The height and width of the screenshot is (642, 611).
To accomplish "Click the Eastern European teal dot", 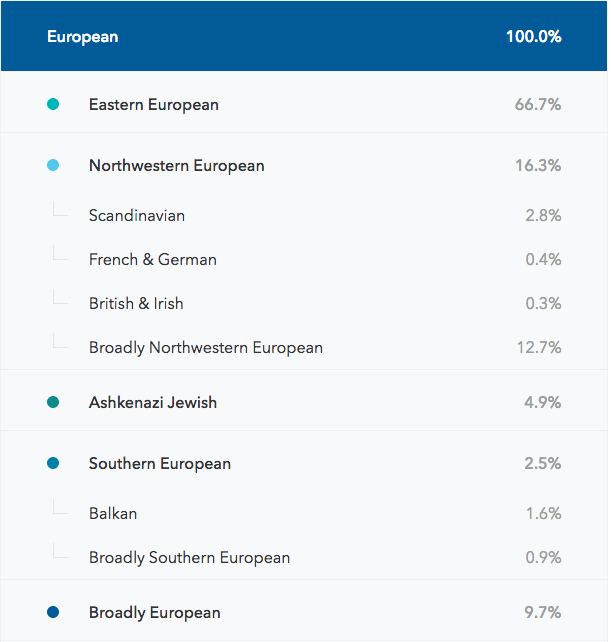I will (x=53, y=104).
